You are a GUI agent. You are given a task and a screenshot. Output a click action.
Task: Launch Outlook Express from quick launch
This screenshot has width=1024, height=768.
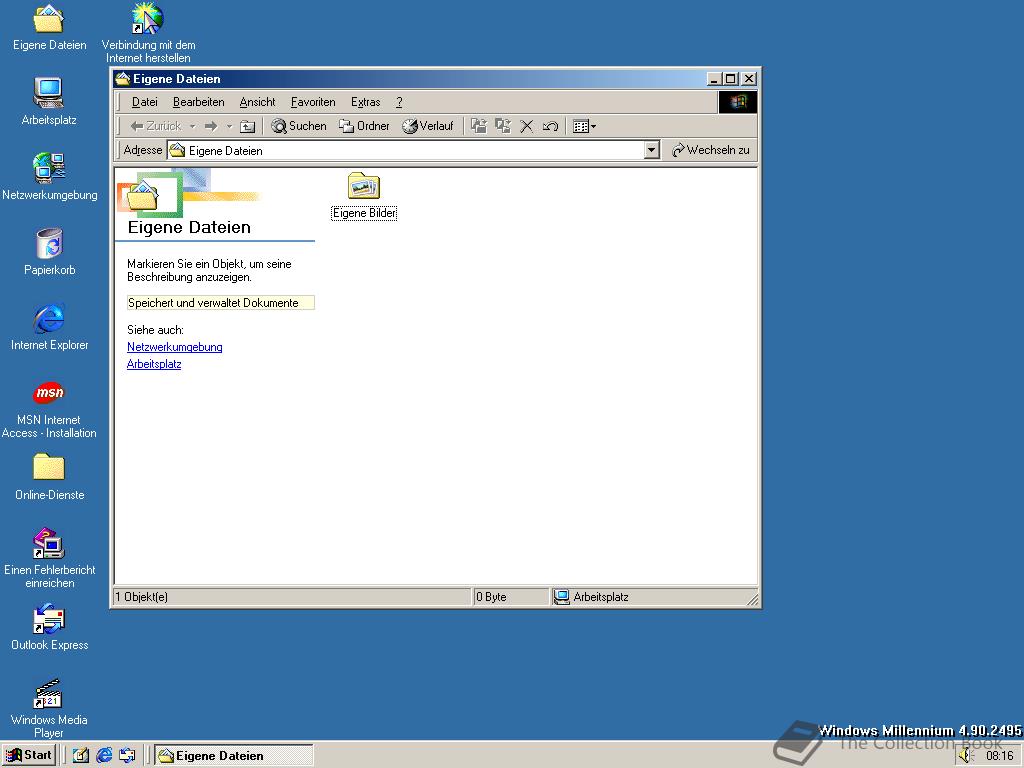127,756
